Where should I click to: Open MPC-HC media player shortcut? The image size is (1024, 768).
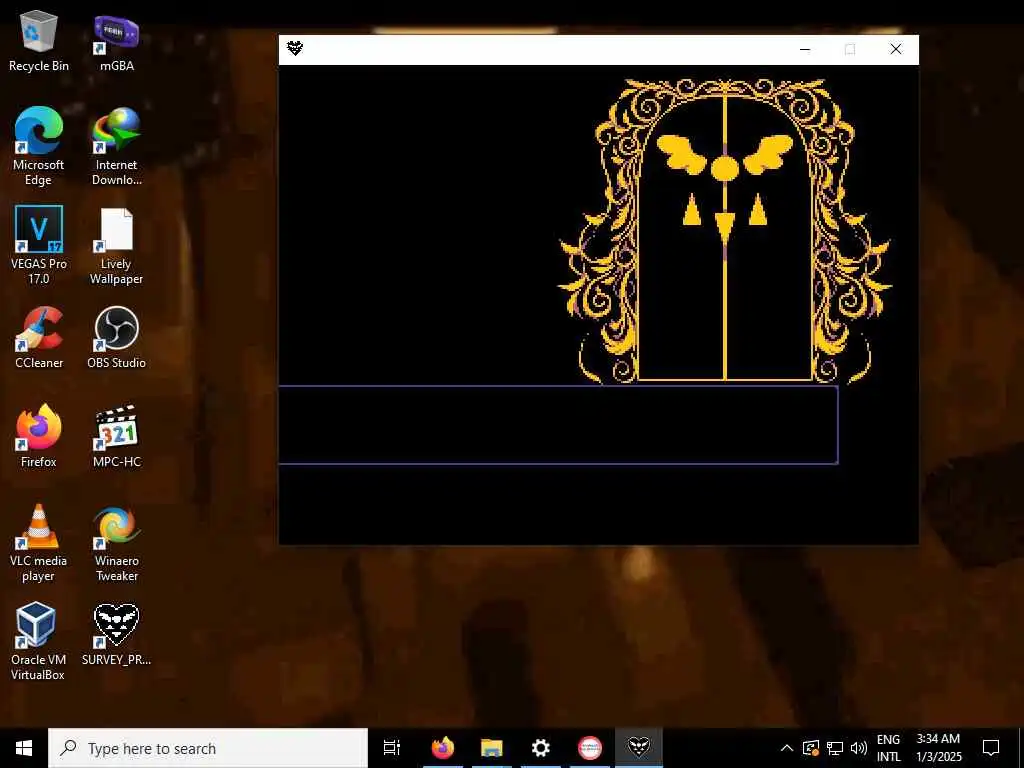(x=116, y=436)
